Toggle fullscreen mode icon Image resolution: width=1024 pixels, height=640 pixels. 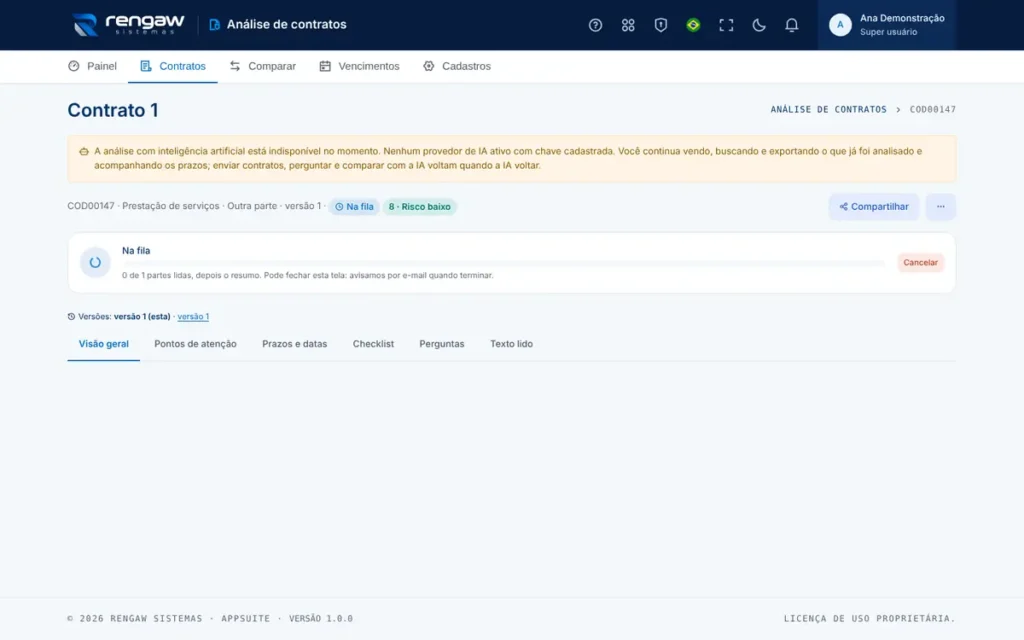(x=726, y=25)
